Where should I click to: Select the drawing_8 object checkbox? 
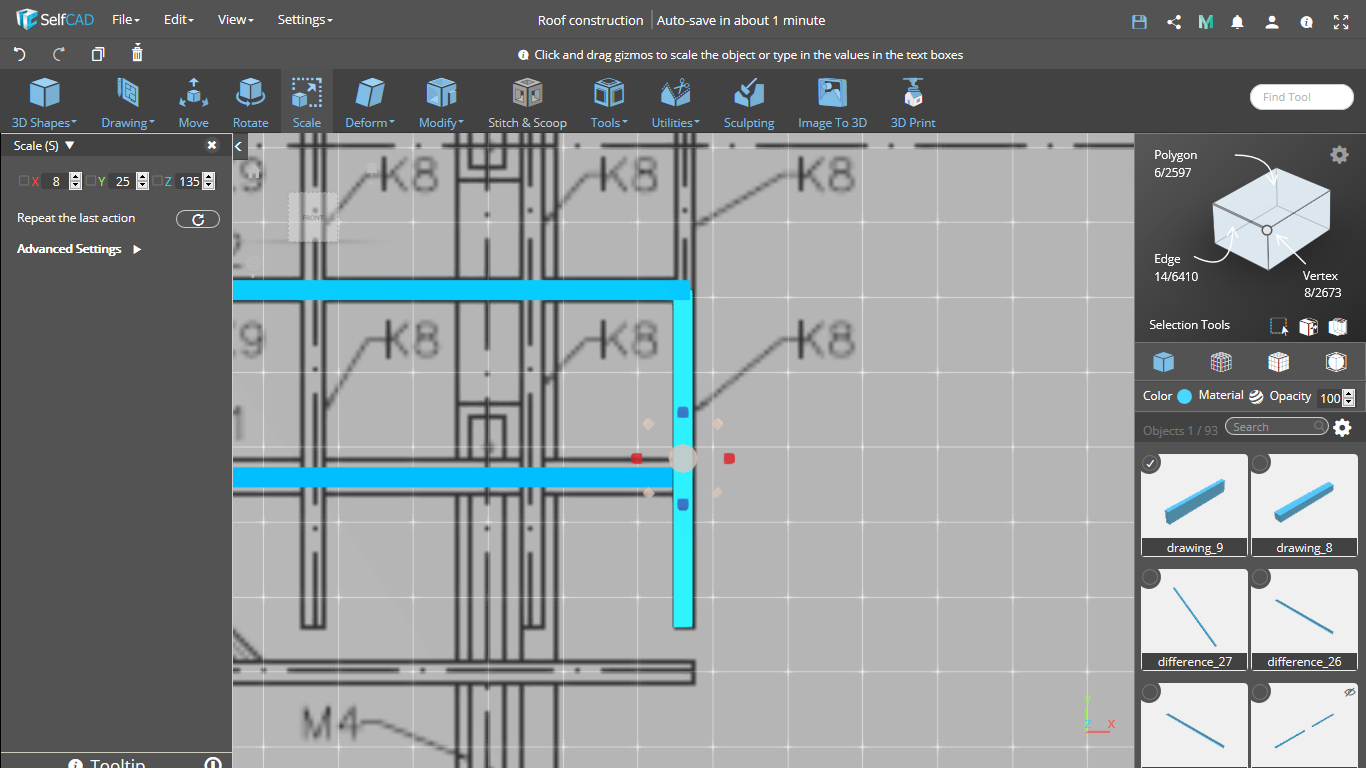[1261, 463]
